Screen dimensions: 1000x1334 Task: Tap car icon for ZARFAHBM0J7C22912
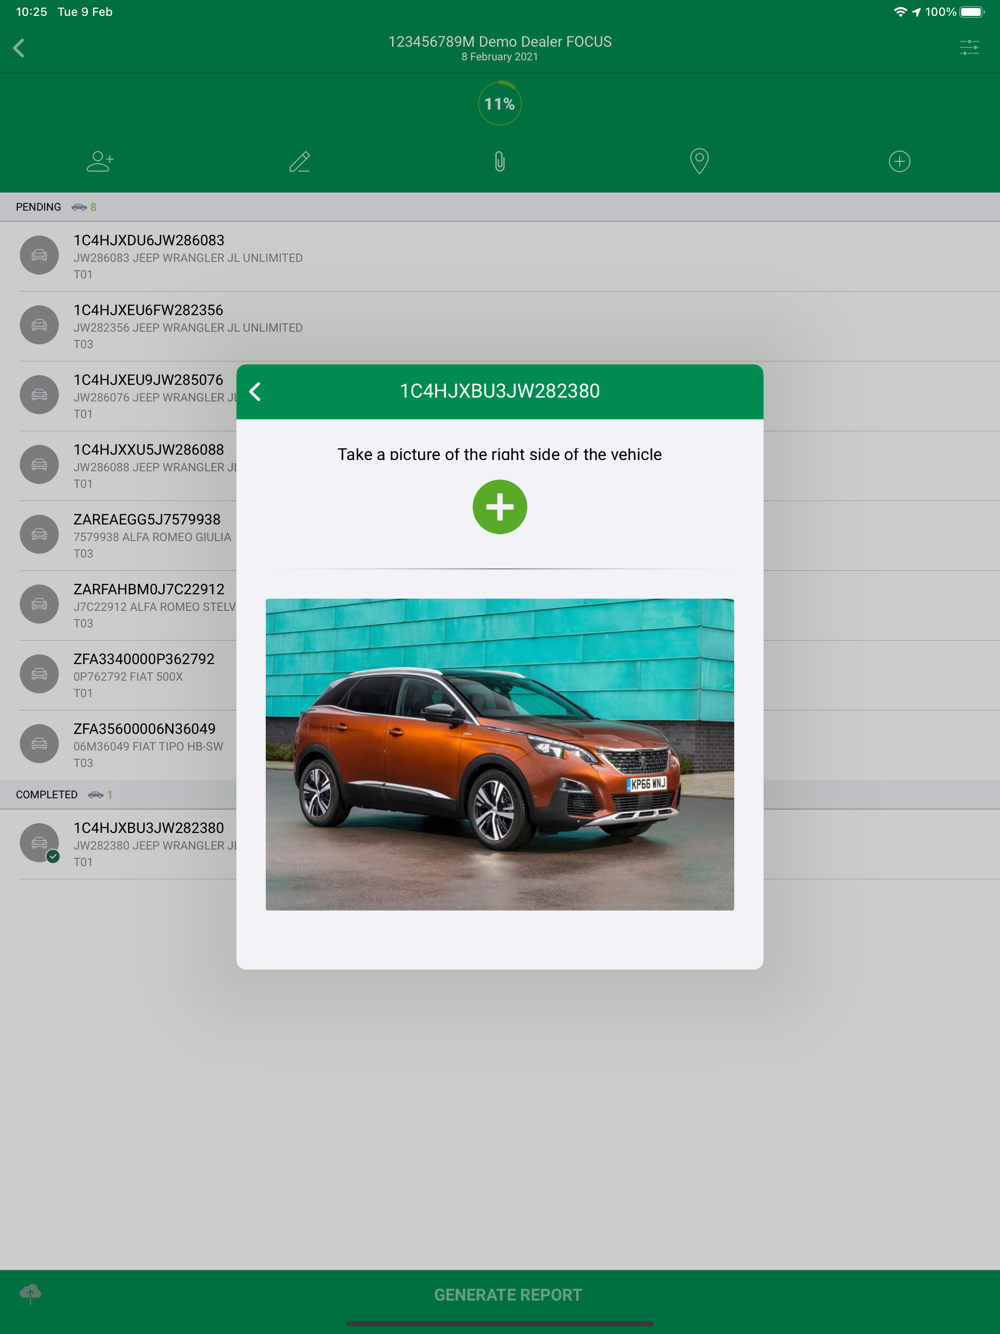(39, 604)
